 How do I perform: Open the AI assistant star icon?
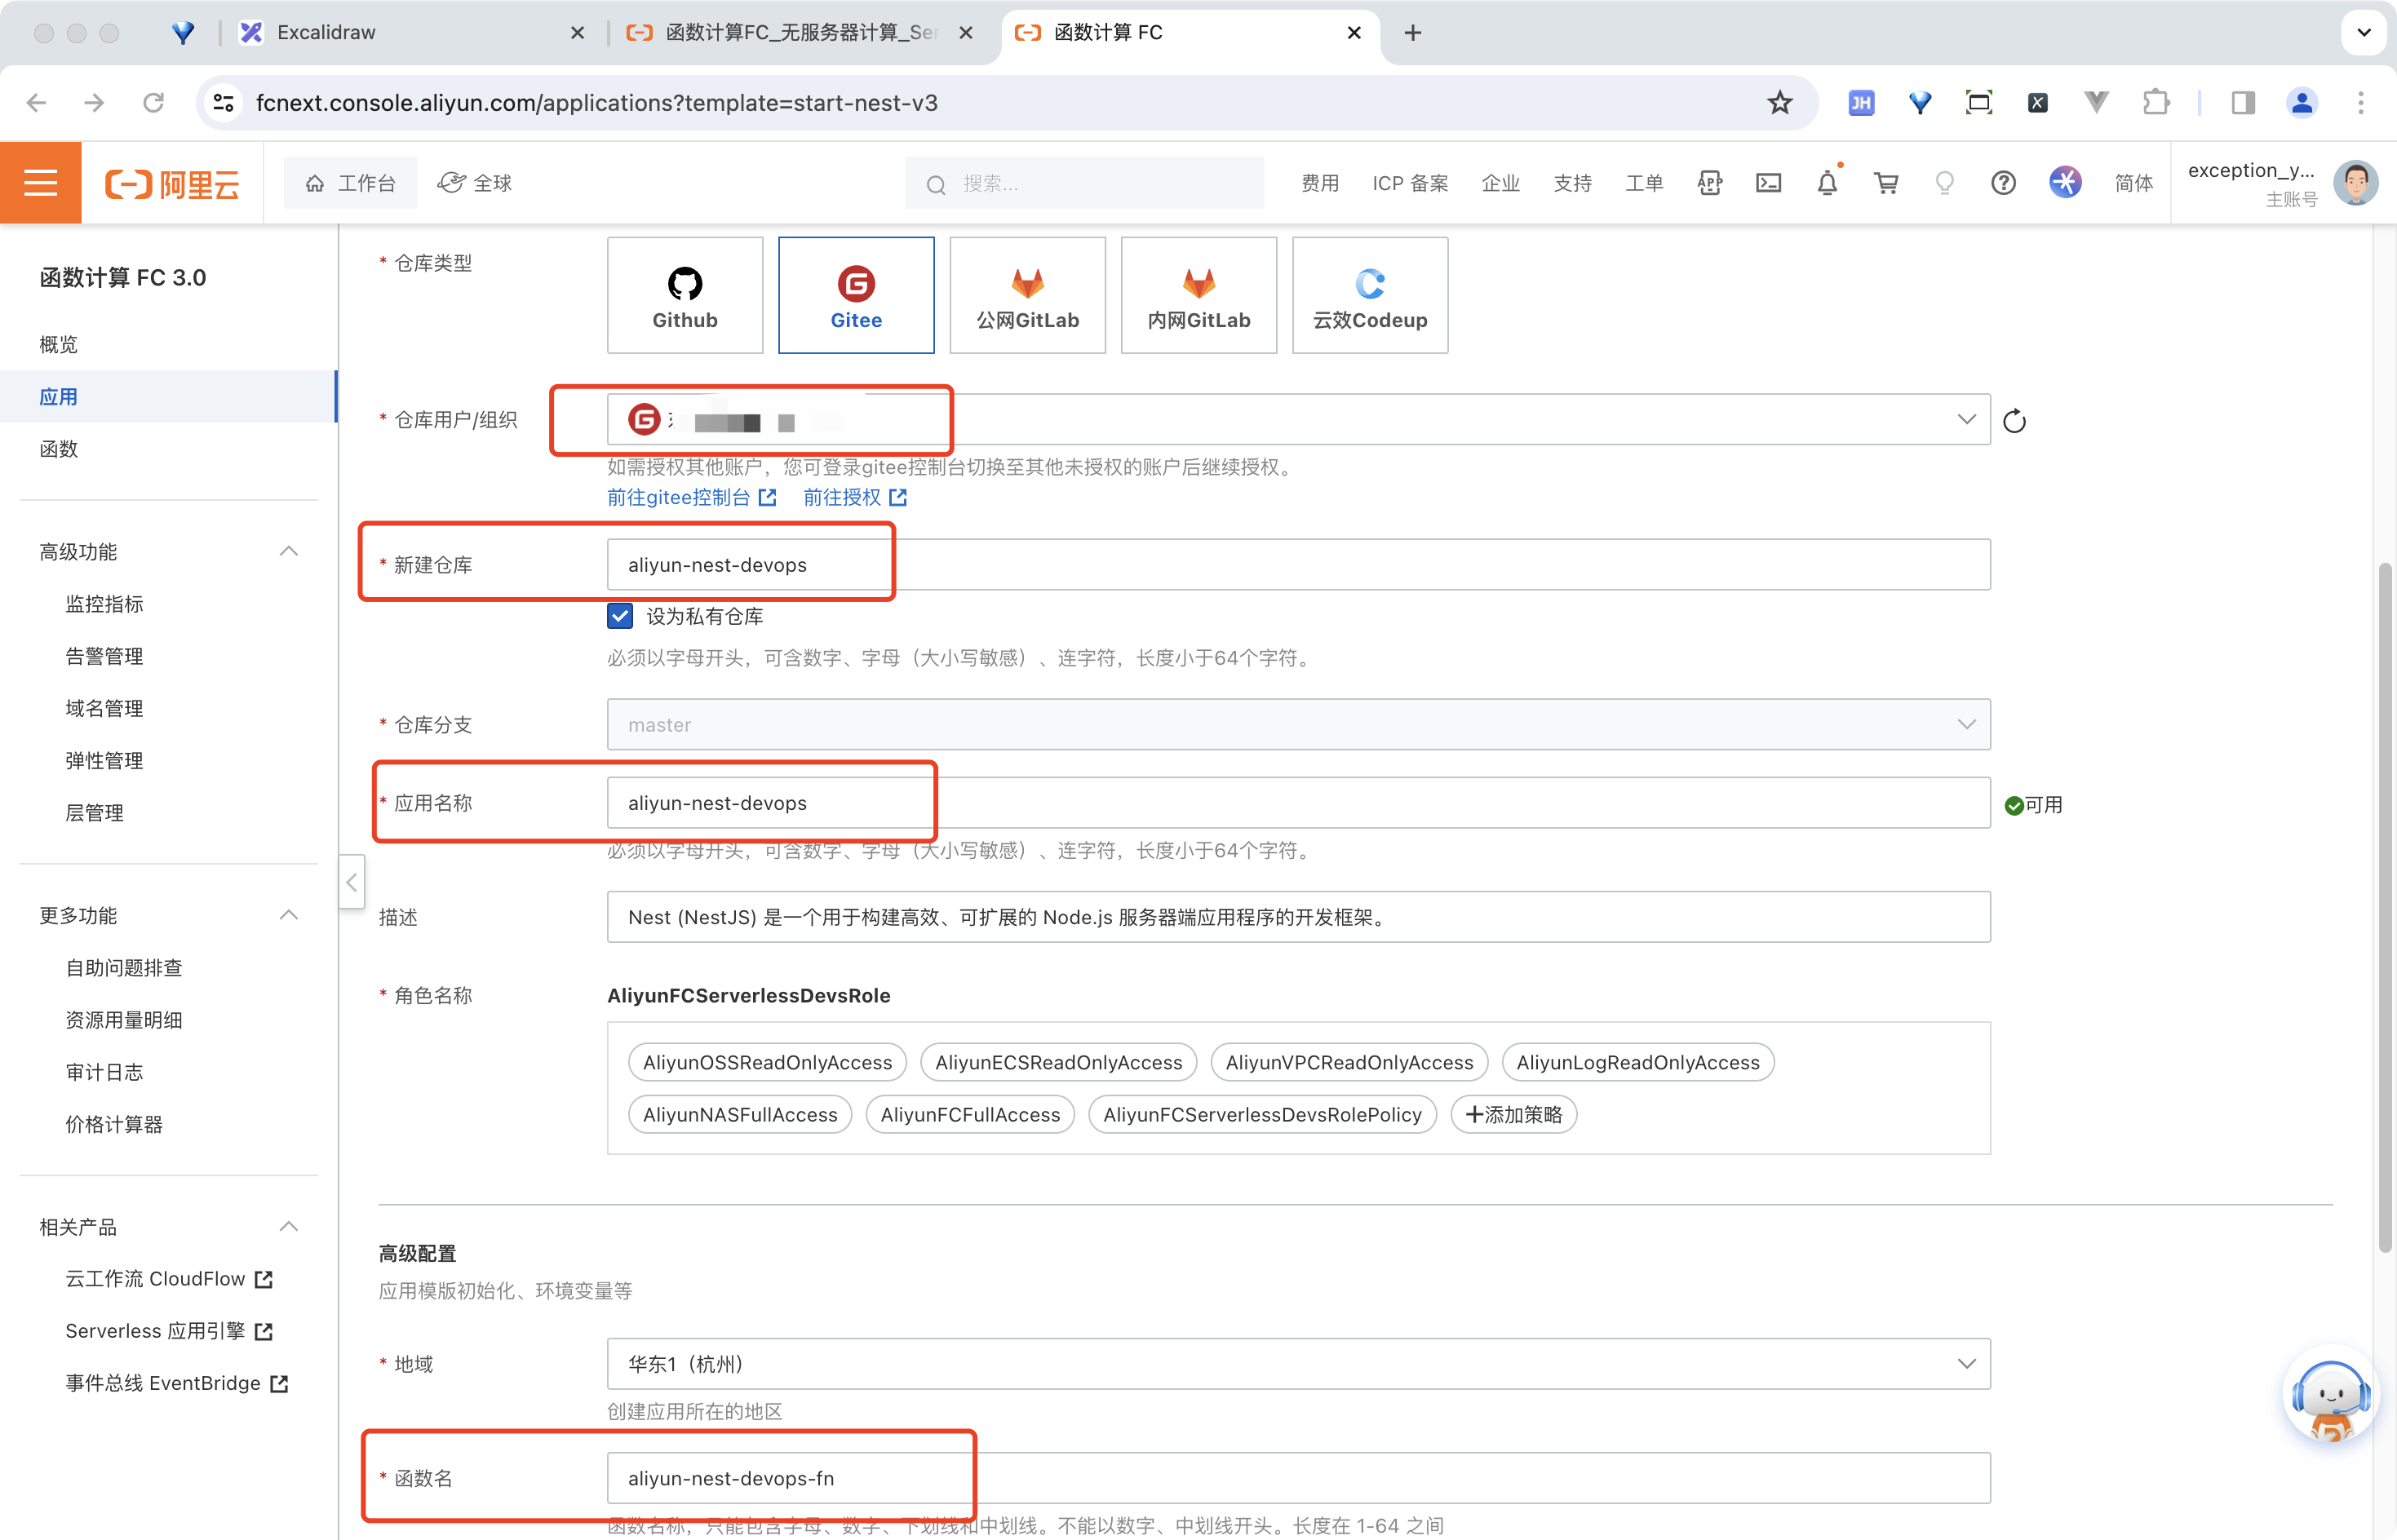(2065, 183)
